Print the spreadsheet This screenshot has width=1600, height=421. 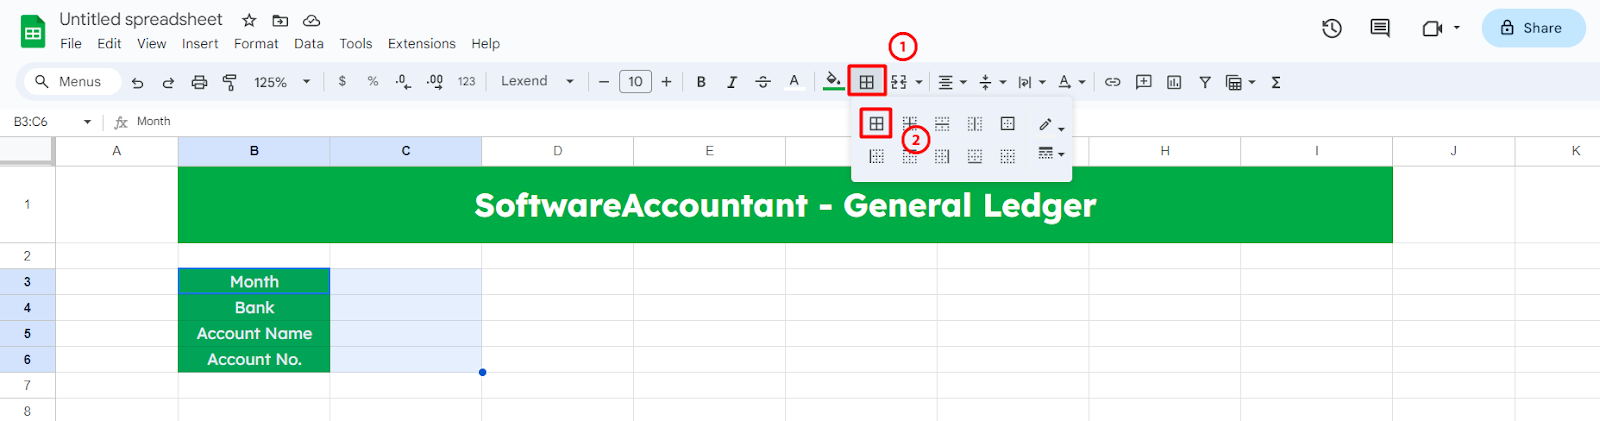pyautogui.click(x=199, y=82)
